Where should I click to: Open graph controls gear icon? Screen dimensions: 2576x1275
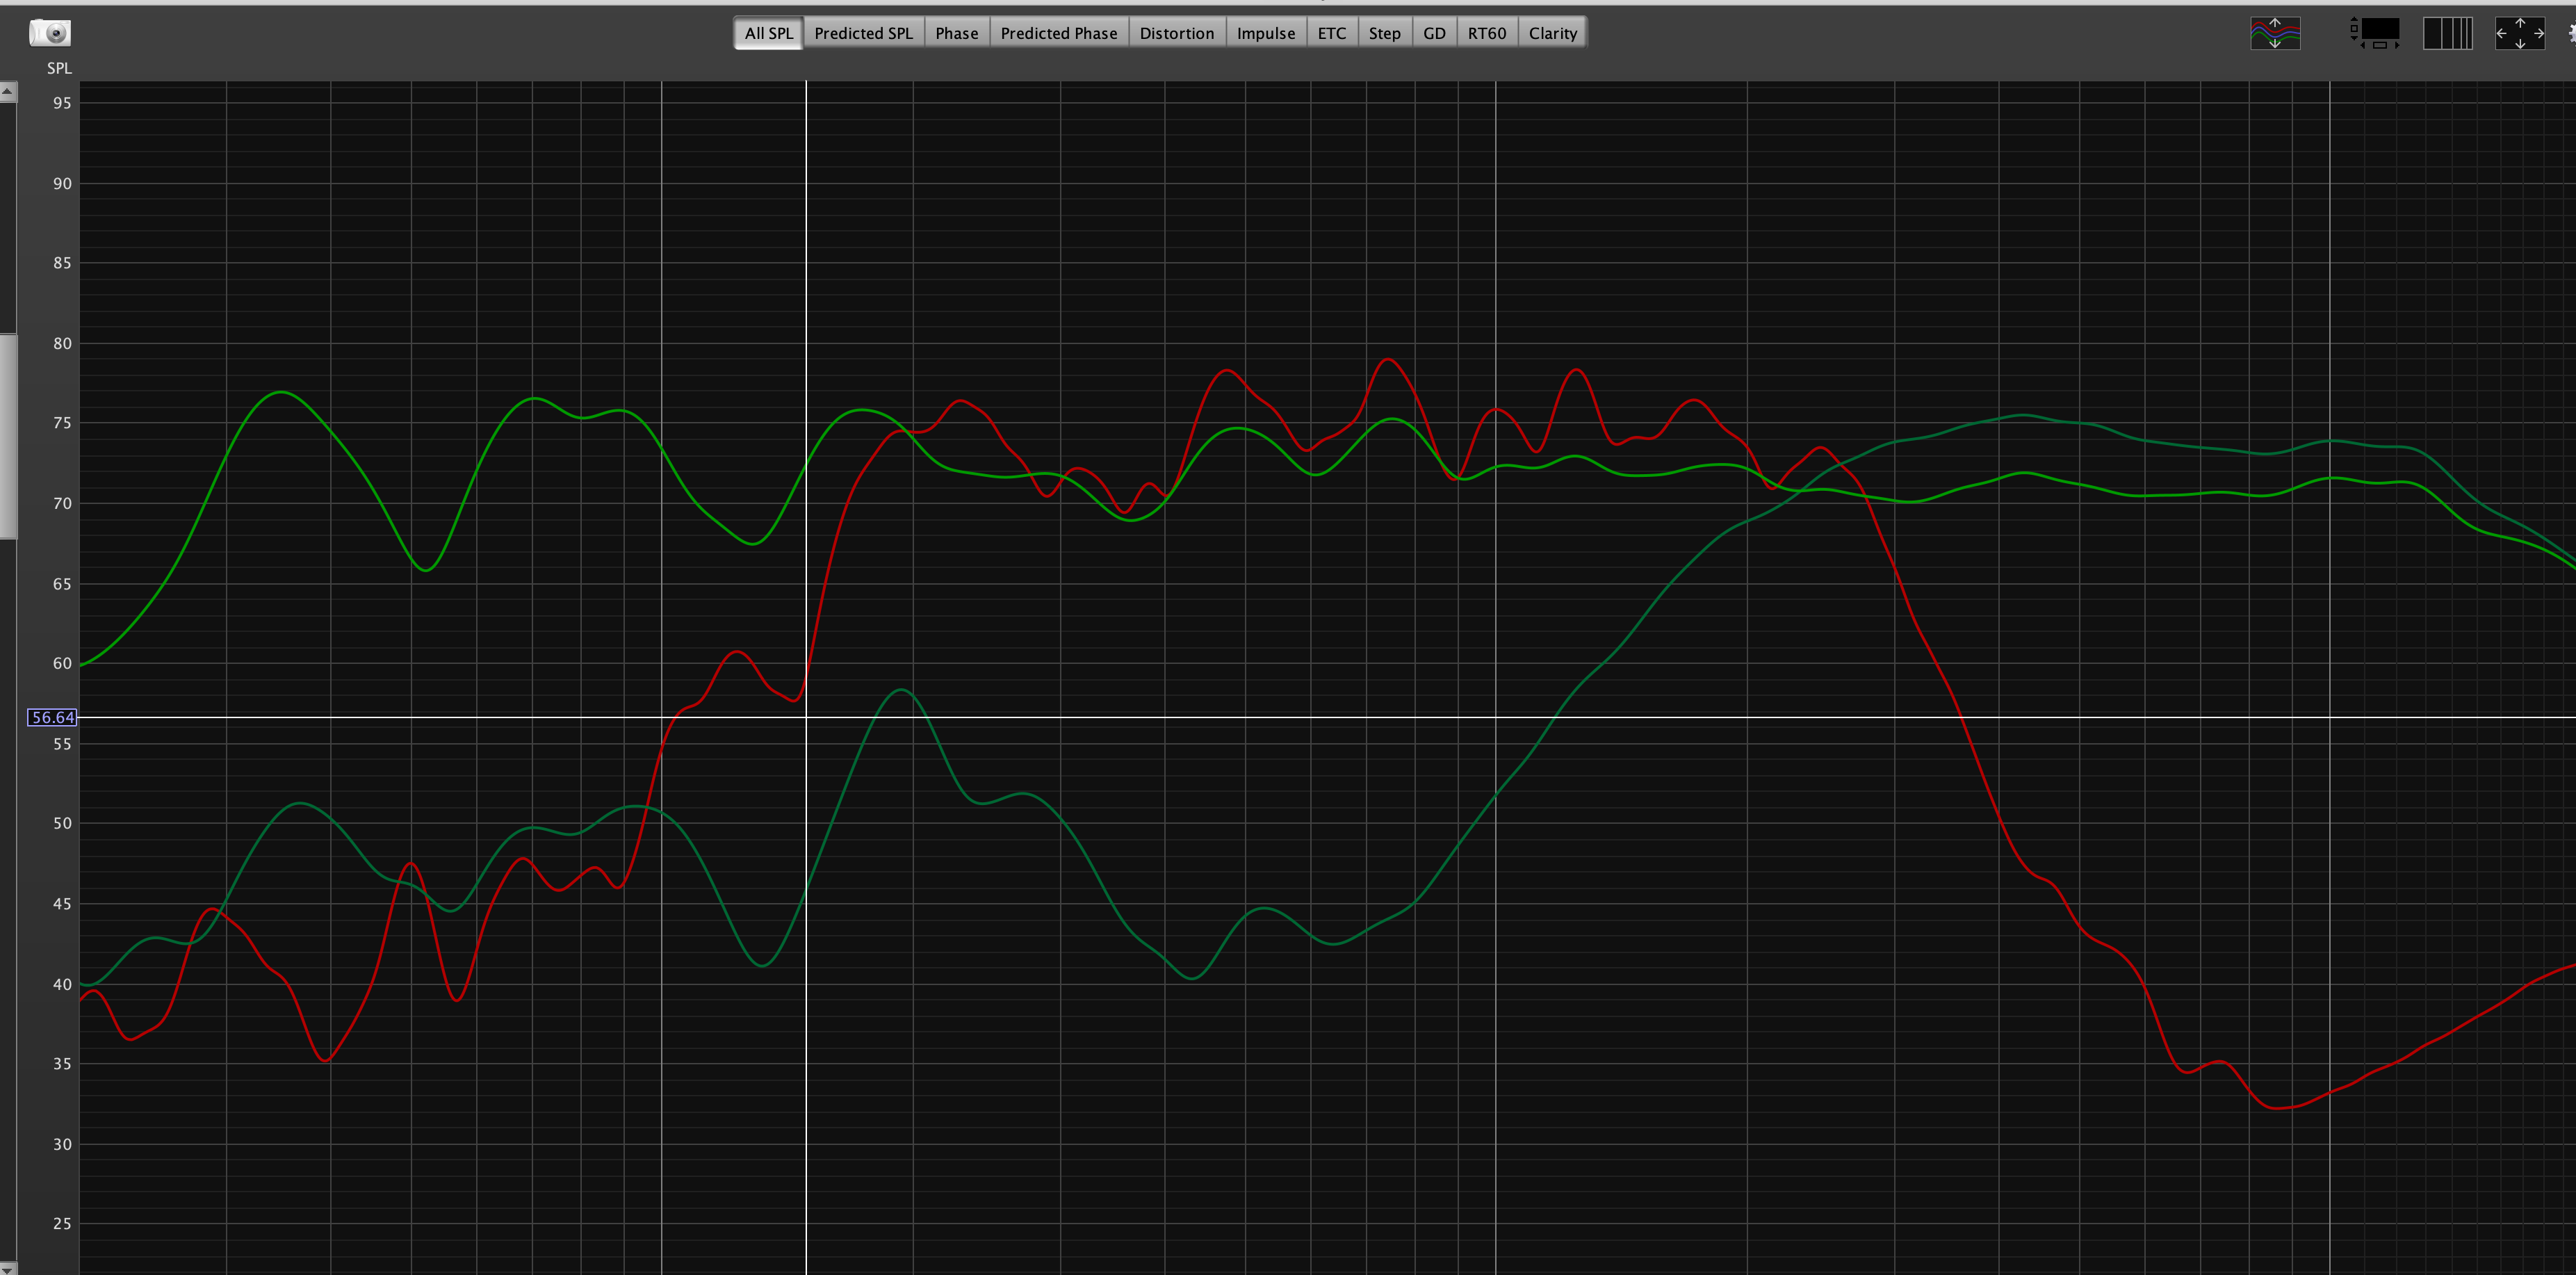point(2571,33)
